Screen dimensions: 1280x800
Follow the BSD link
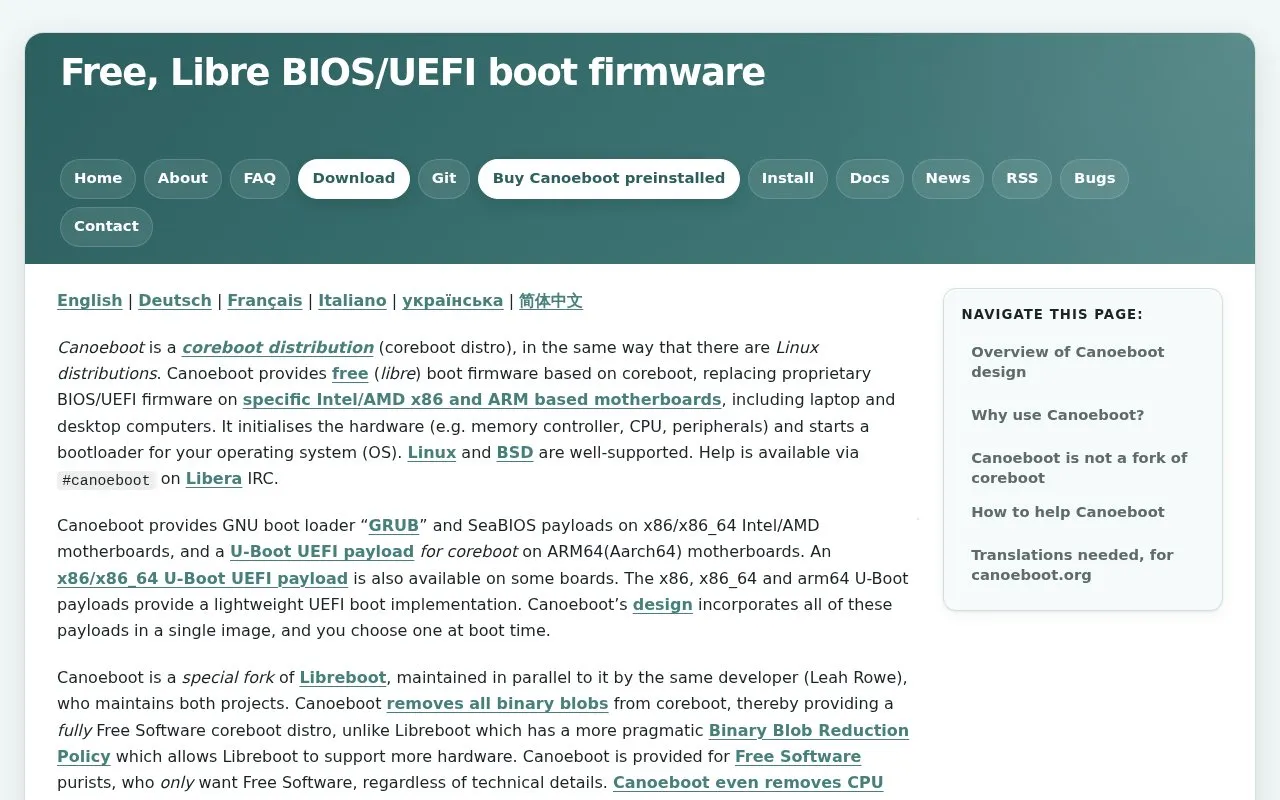coord(515,453)
